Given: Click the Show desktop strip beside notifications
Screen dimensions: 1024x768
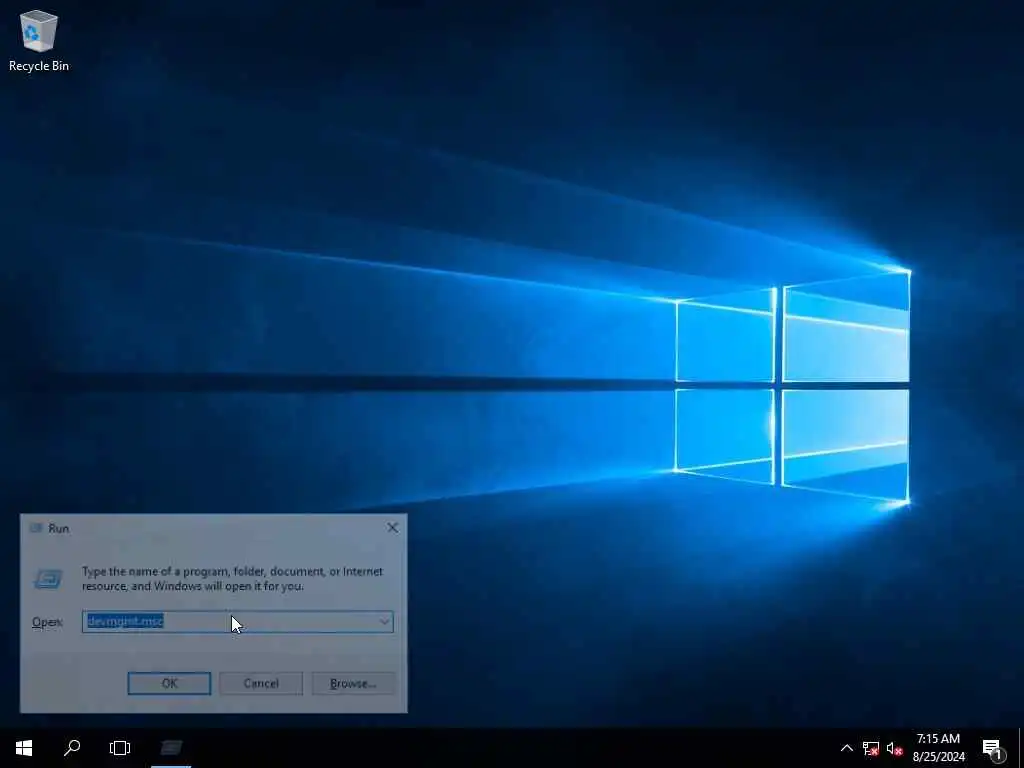Looking at the screenshot, I should 1021,748.
